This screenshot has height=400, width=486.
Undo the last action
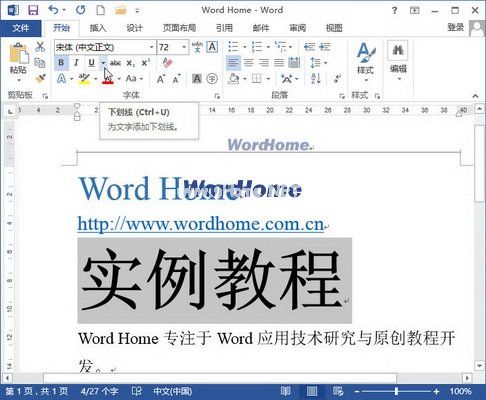(x=53, y=10)
